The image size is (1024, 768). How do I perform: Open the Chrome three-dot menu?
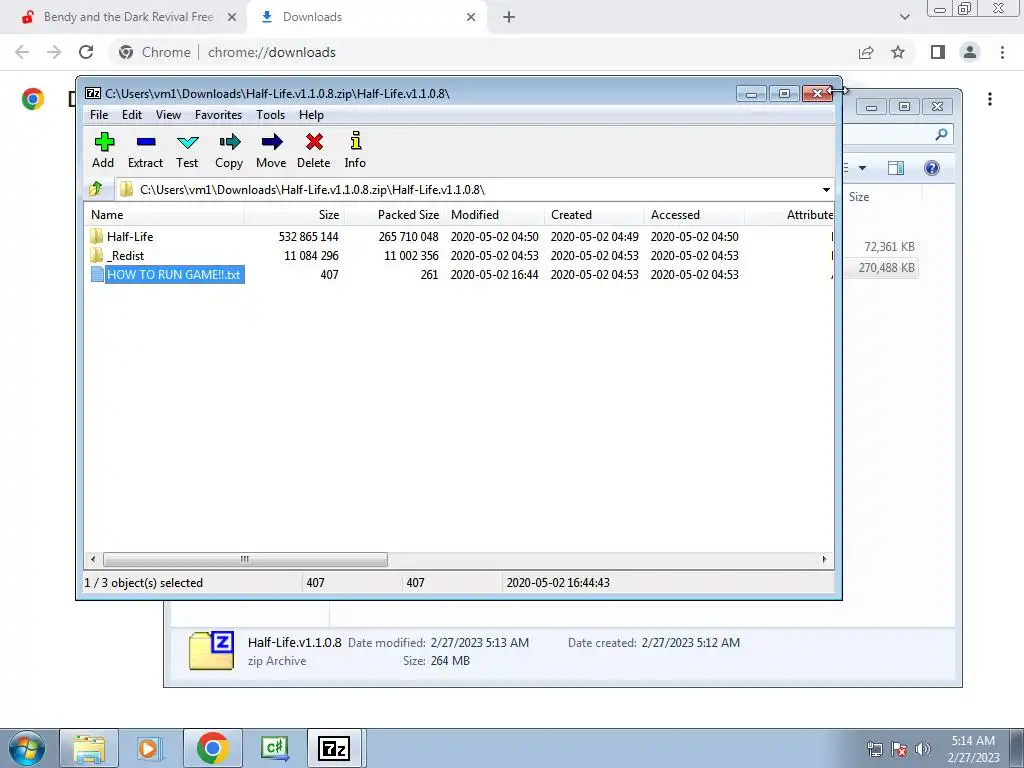click(1002, 52)
